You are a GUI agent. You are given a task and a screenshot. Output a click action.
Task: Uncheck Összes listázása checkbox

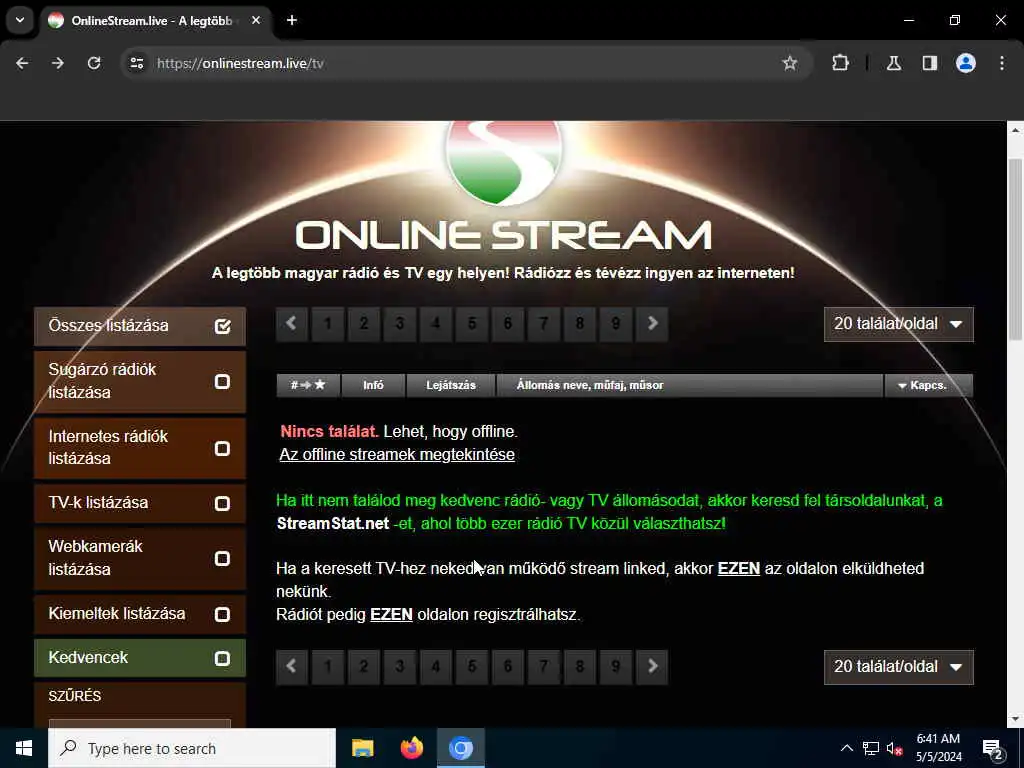click(223, 326)
